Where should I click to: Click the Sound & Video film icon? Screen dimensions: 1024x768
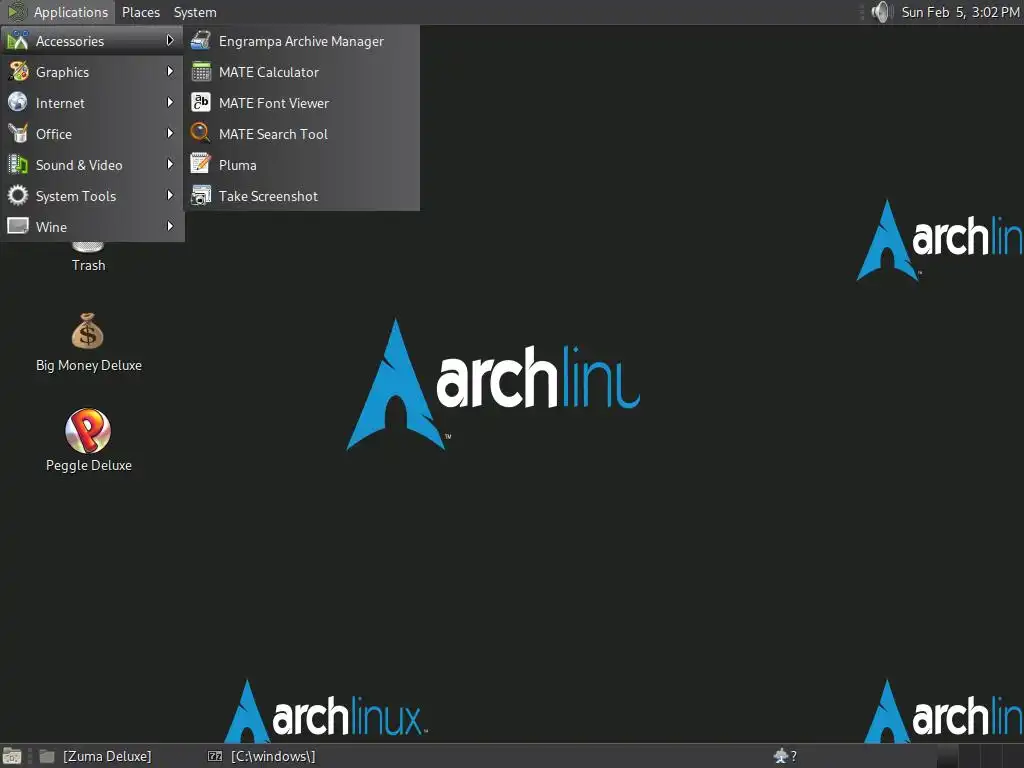pyautogui.click(x=18, y=164)
